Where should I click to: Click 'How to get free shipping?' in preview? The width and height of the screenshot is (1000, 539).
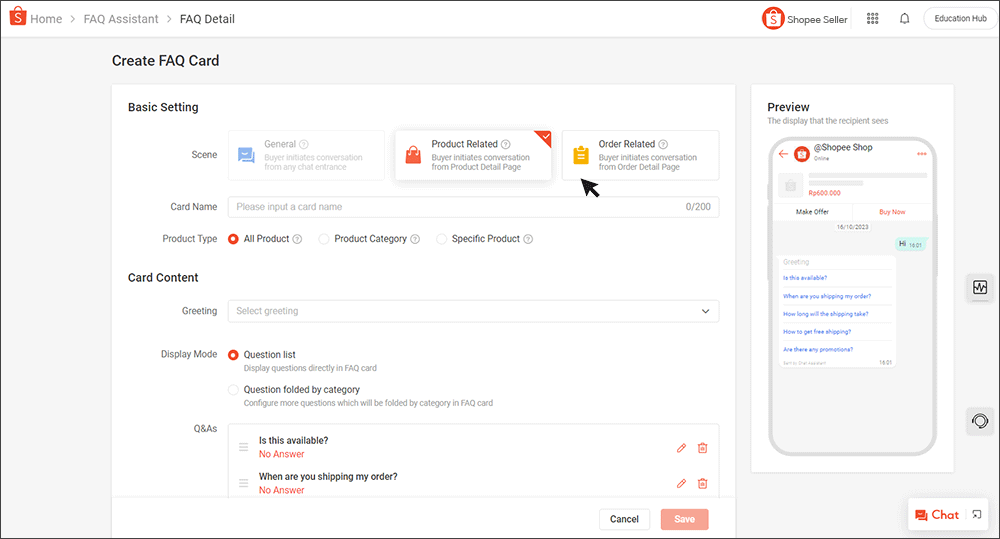(x=817, y=332)
